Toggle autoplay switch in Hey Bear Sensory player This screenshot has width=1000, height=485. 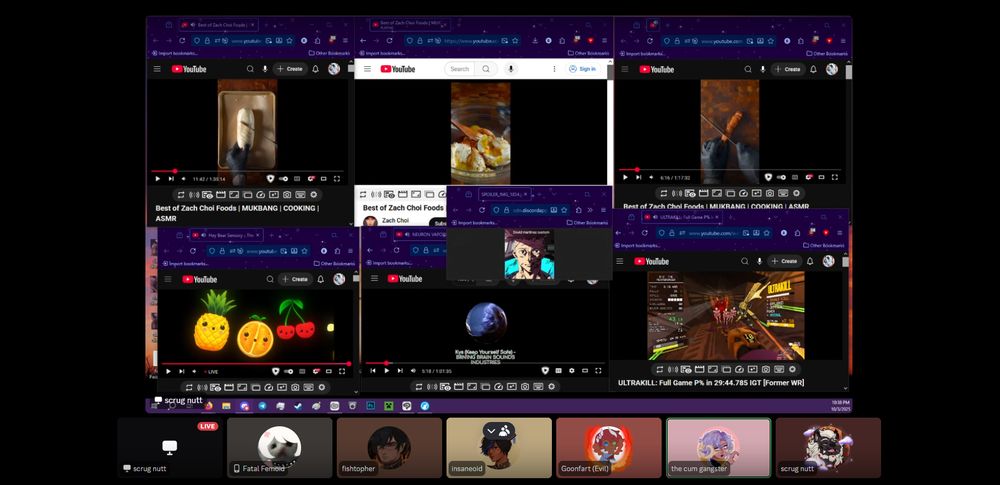tap(289, 371)
